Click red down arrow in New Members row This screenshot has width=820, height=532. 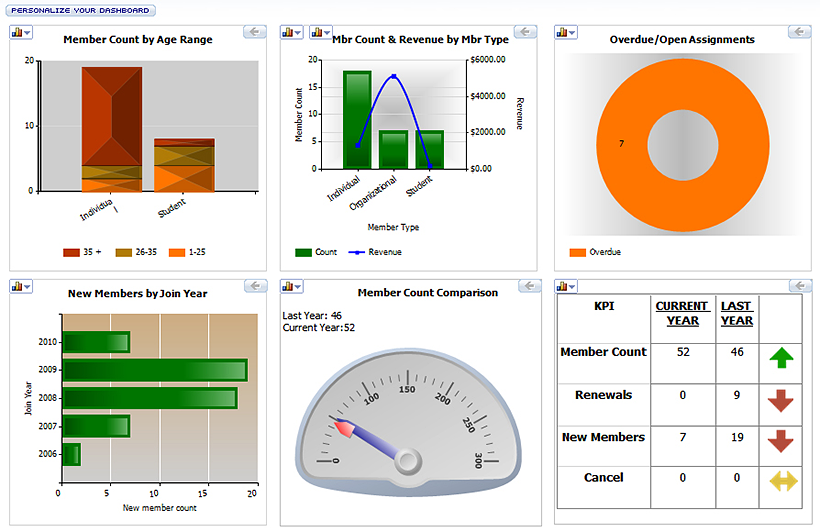point(781,442)
